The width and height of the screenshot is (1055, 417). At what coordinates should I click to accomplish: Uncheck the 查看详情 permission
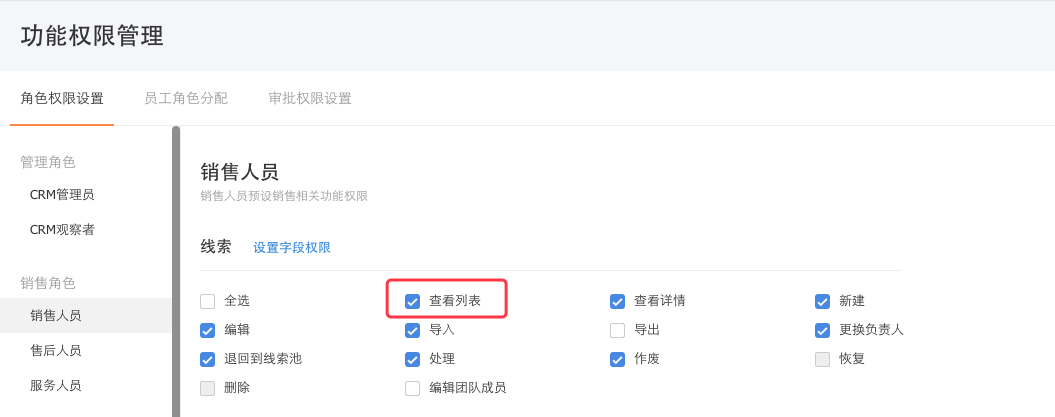tap(618, 301)
